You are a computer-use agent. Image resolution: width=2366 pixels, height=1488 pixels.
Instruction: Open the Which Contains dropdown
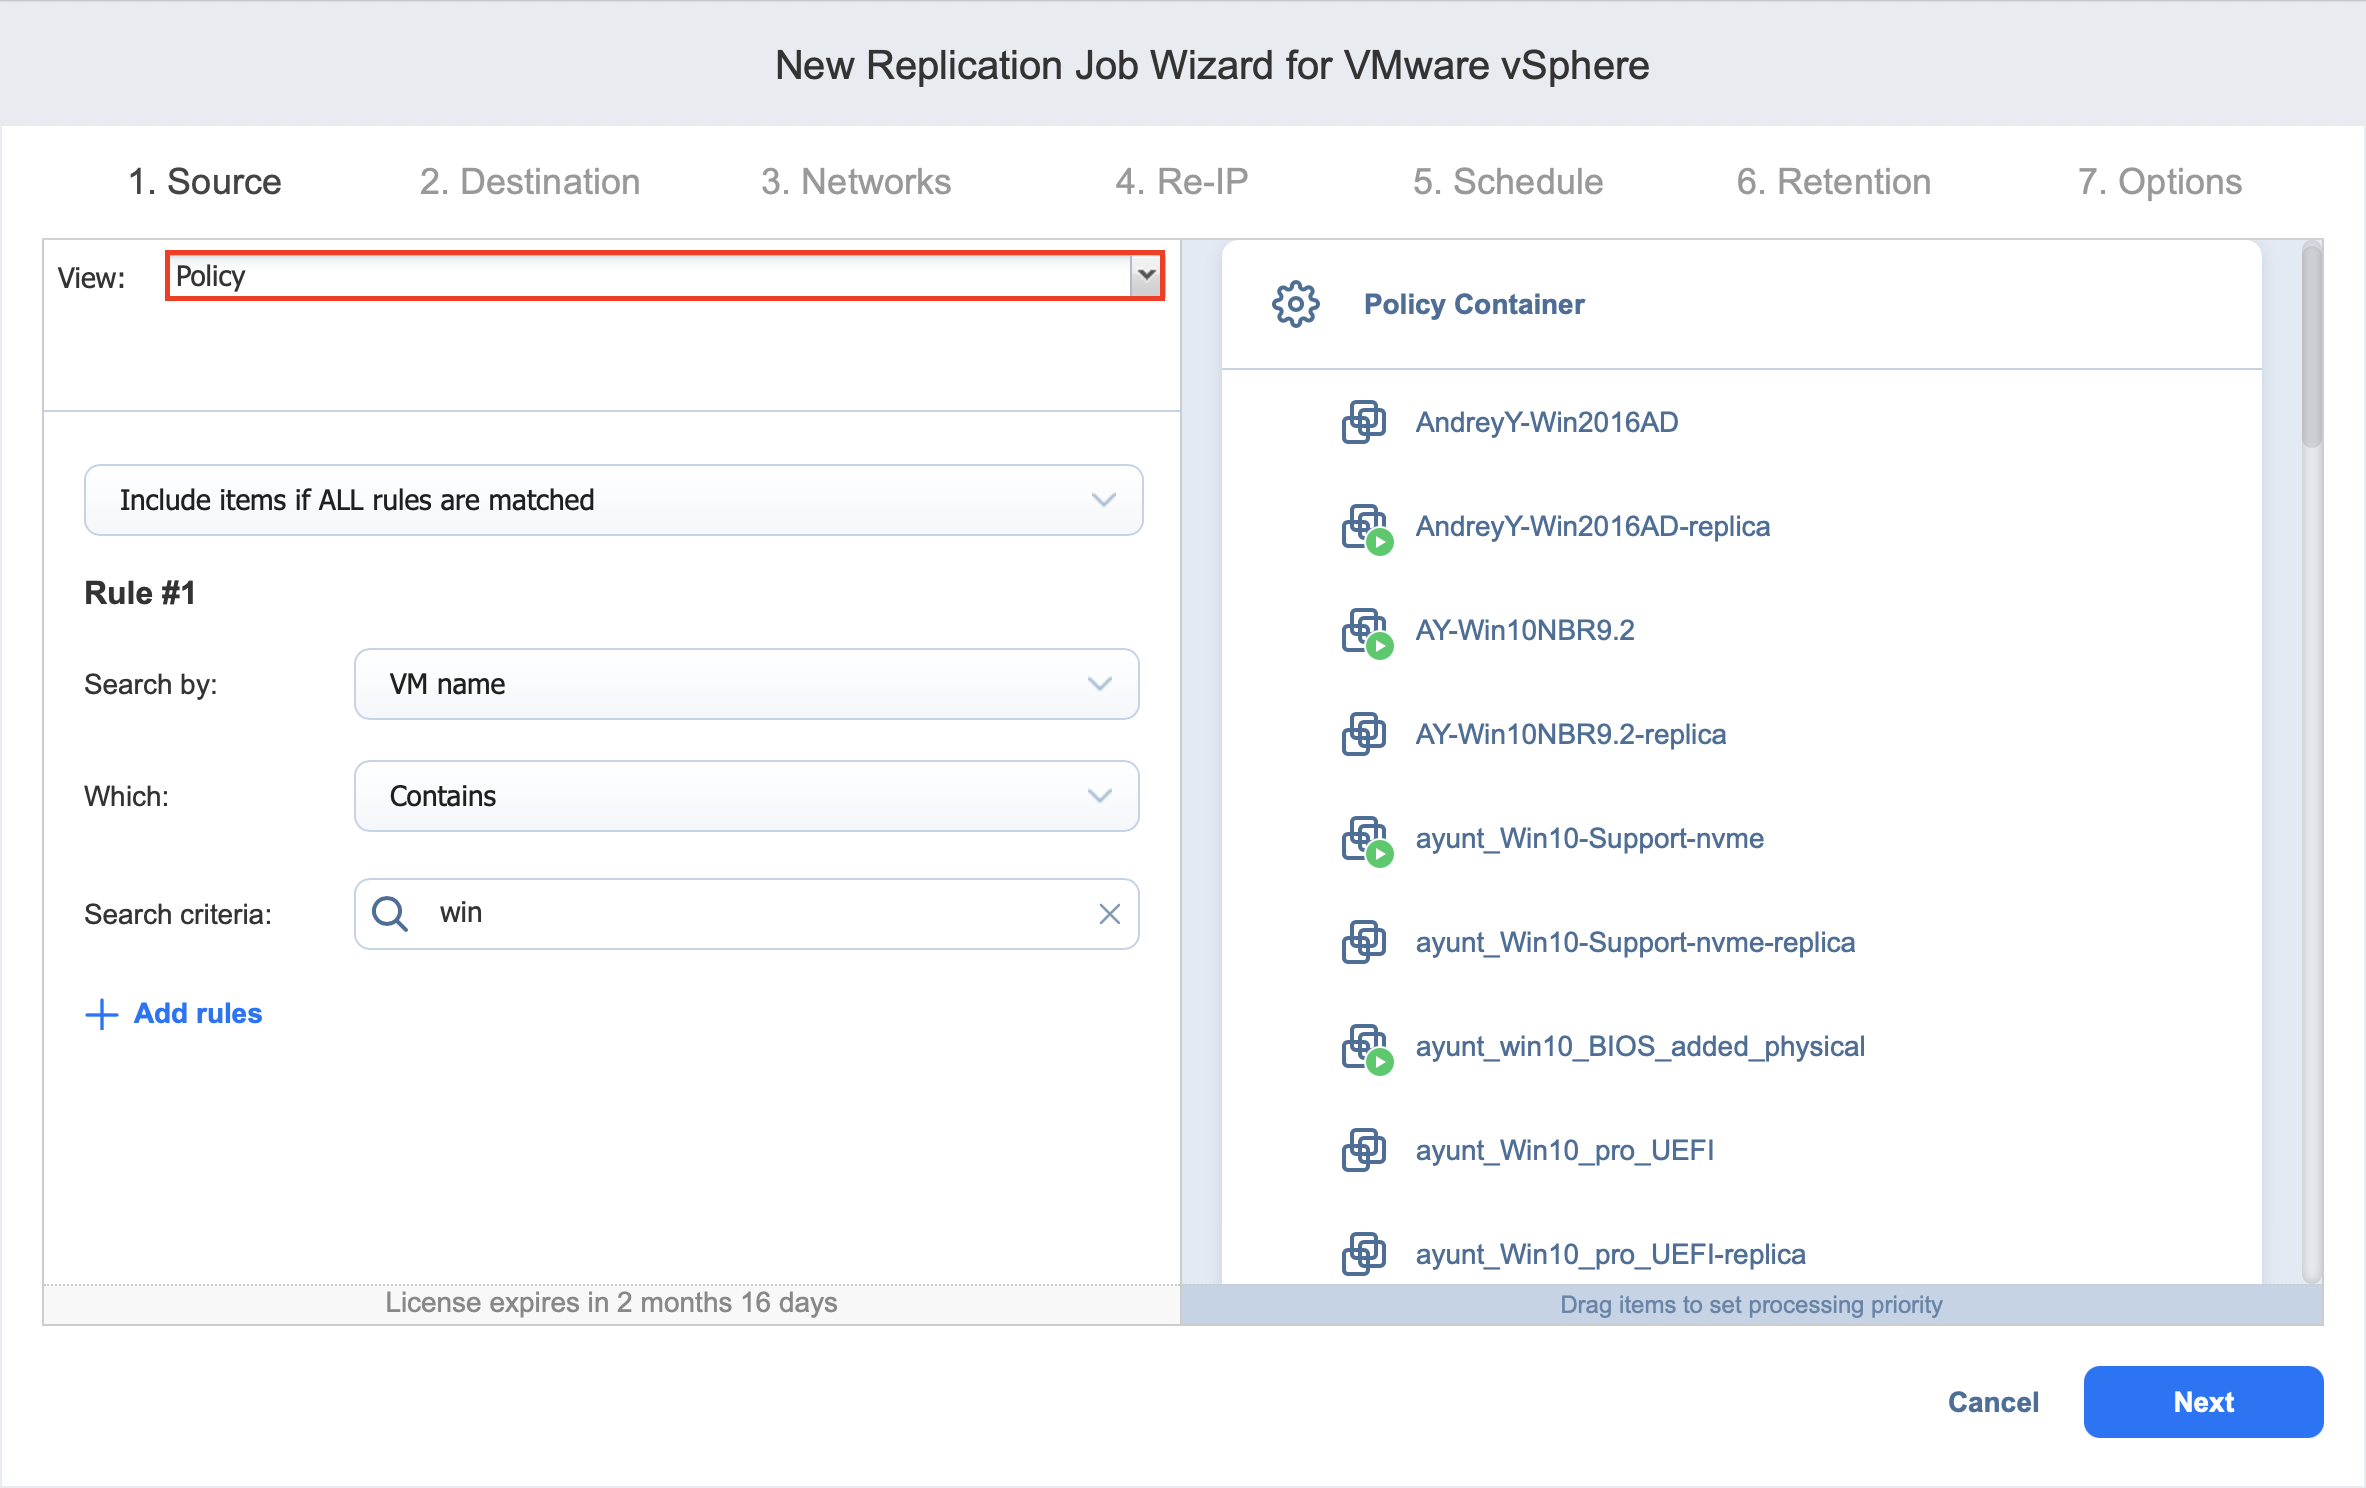746,796
